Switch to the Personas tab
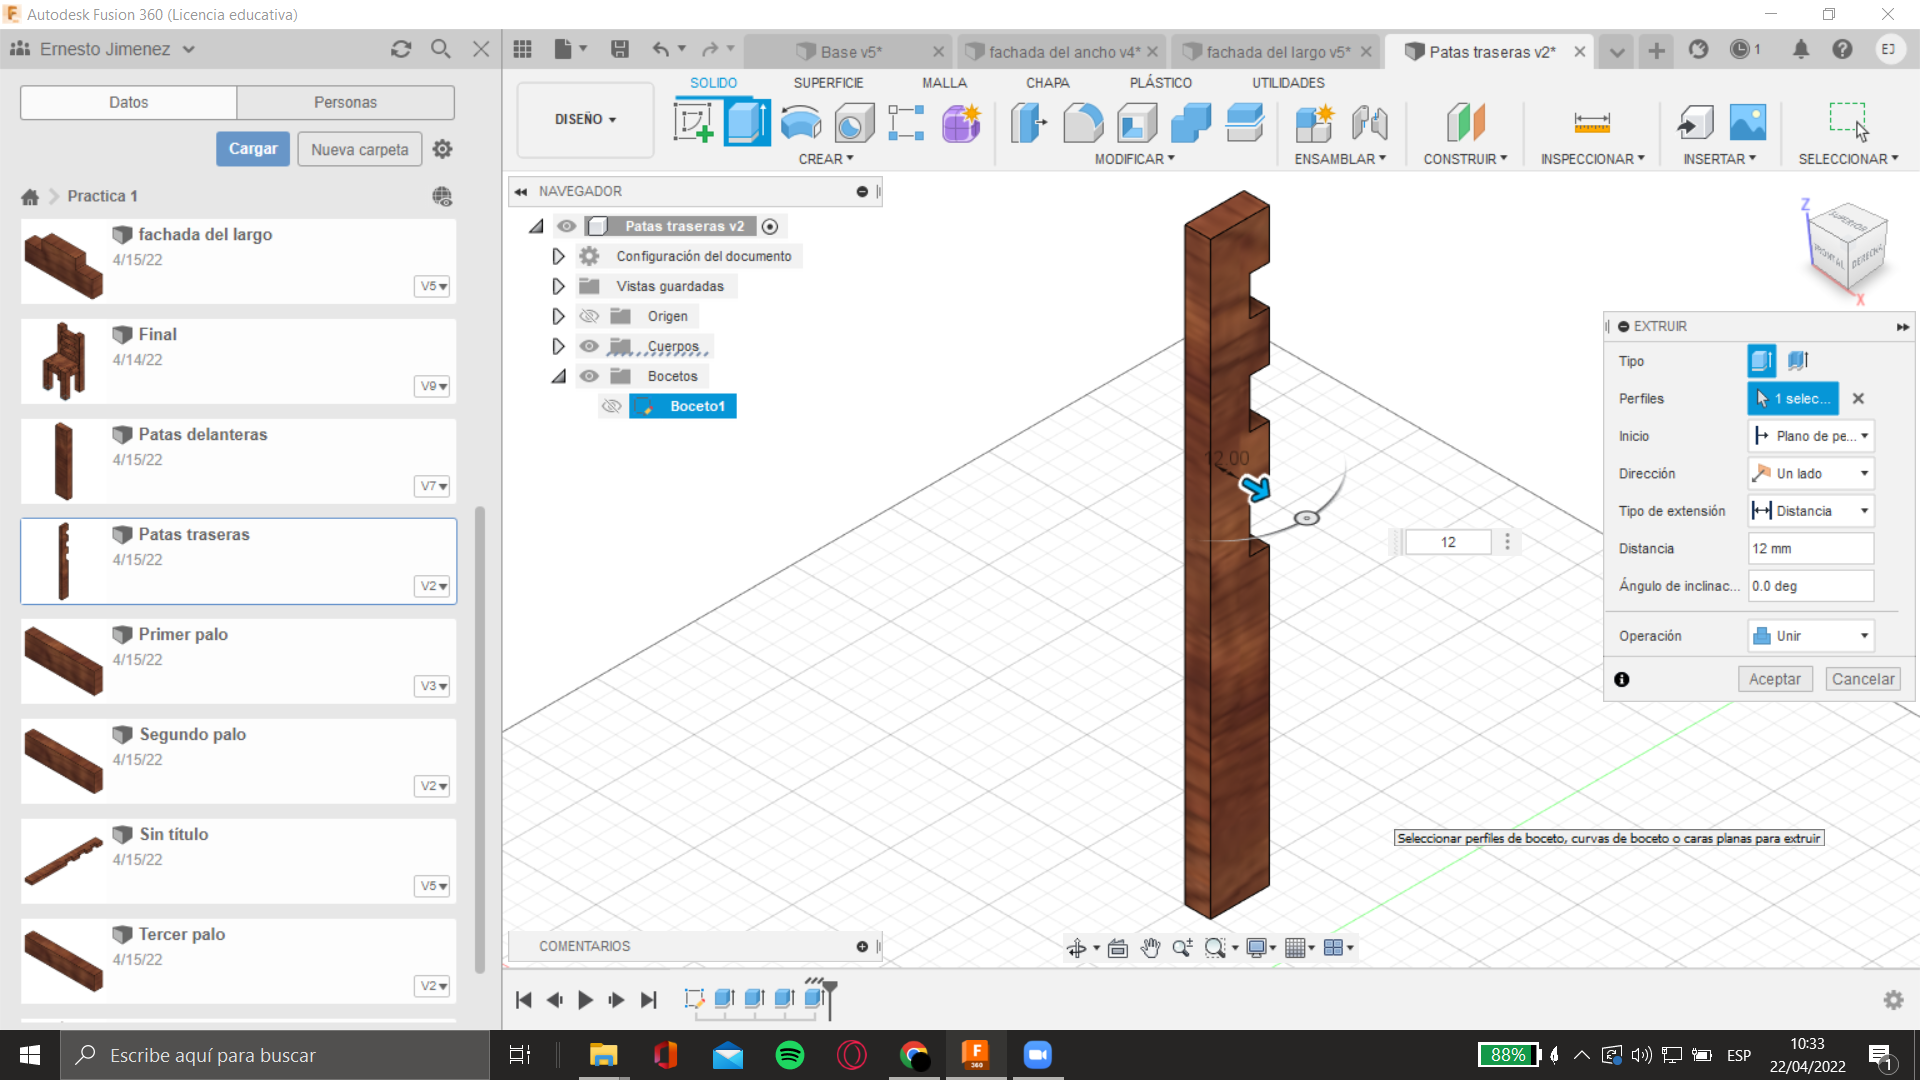The image size is (1920, 1080). [345, 102]
